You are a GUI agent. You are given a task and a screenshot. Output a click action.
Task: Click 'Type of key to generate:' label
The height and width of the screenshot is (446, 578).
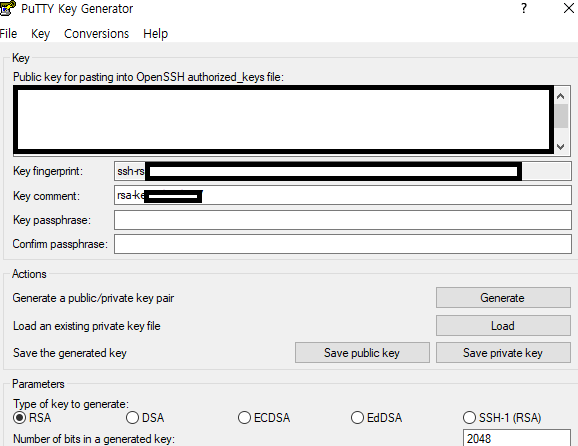coord(71,404)
